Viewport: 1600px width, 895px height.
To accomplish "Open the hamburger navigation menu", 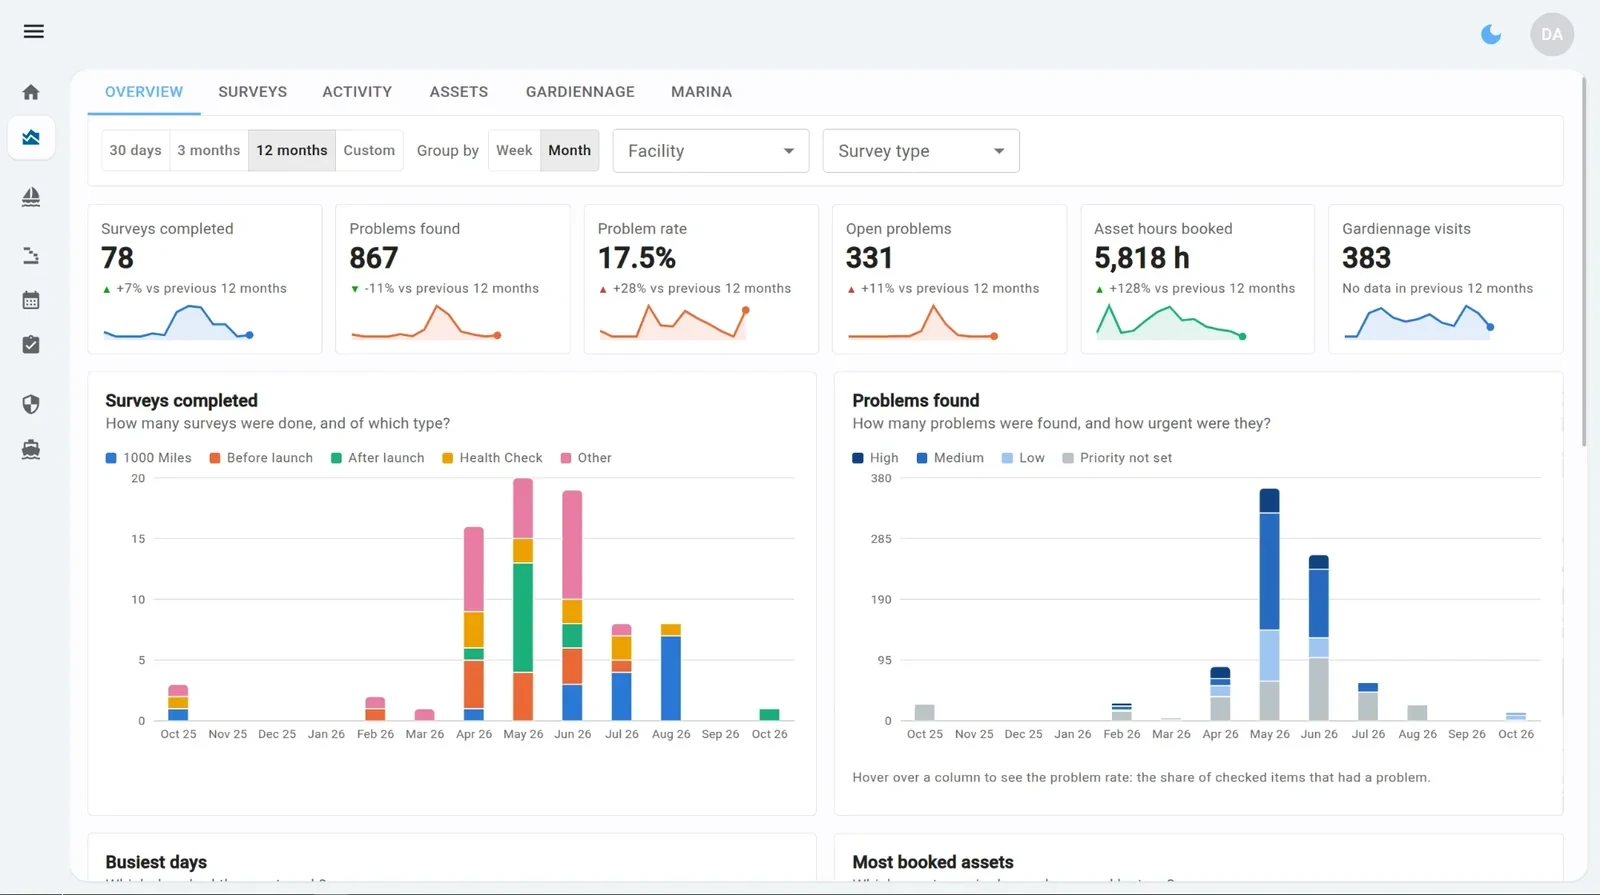I will (33, 32).
